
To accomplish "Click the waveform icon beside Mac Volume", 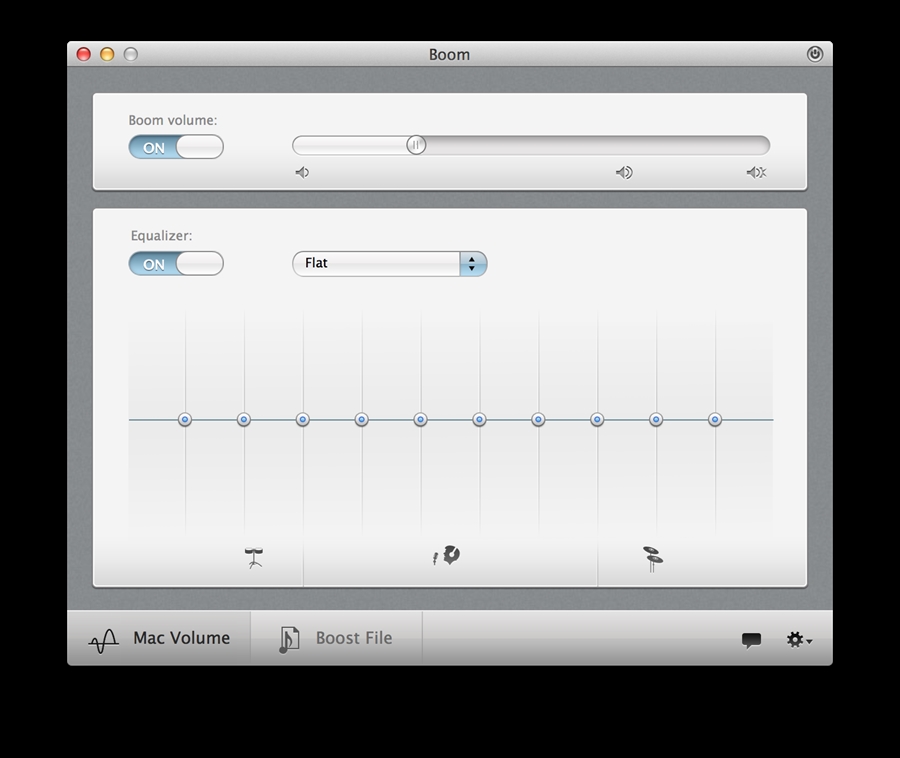I will tap(104, 640).
